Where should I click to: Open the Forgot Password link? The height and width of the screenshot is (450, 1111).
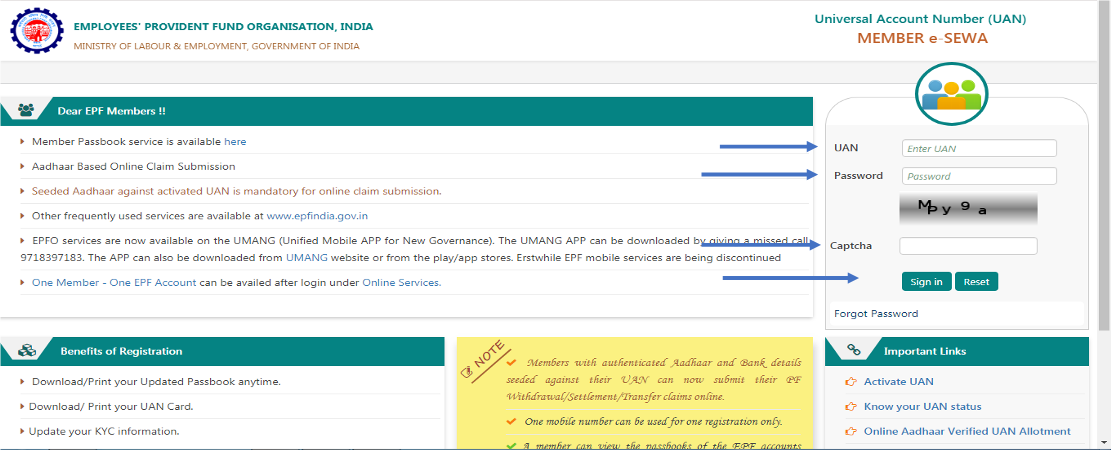[x=876, y=314]
